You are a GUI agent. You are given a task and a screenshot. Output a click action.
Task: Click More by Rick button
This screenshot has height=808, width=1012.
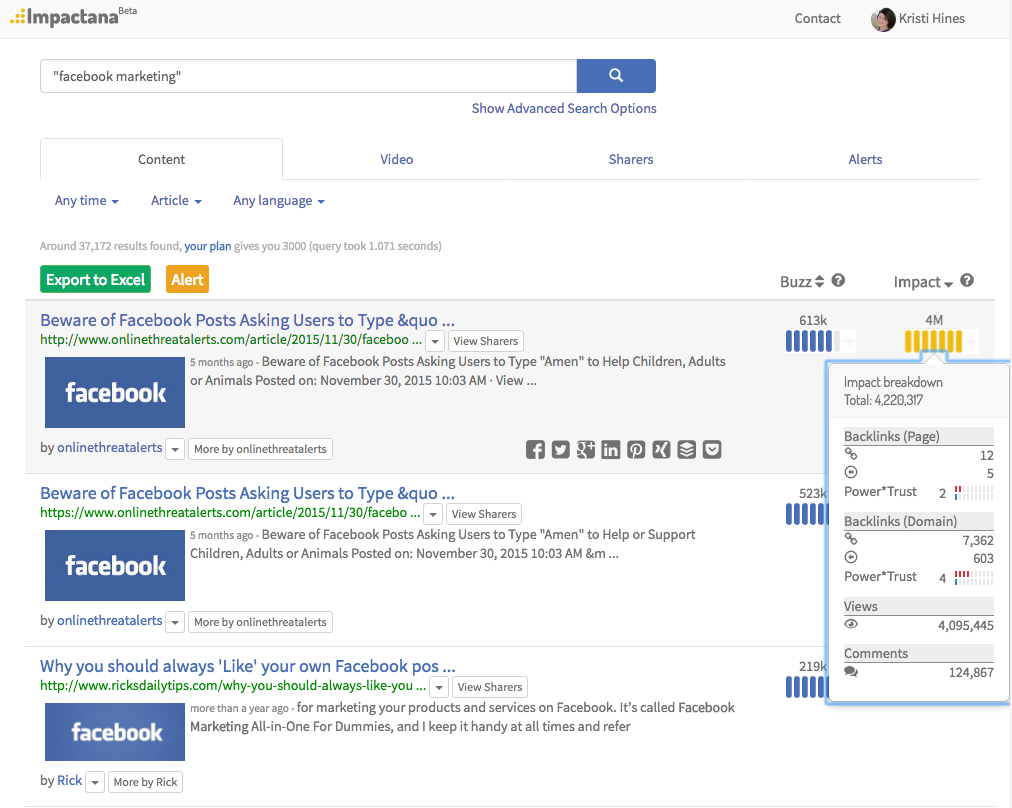pos(145,782)
